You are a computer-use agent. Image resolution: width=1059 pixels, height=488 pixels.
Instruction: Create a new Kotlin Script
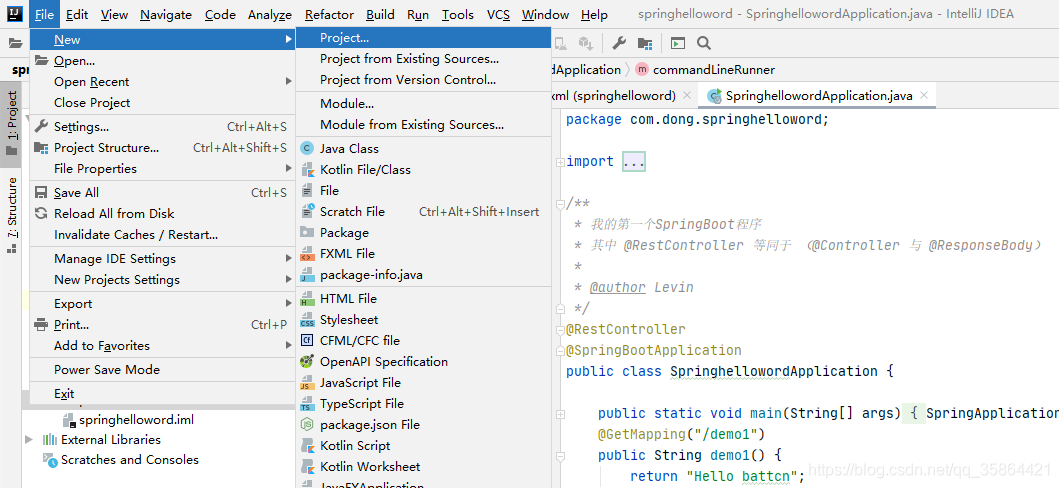(x=423, y=445)
